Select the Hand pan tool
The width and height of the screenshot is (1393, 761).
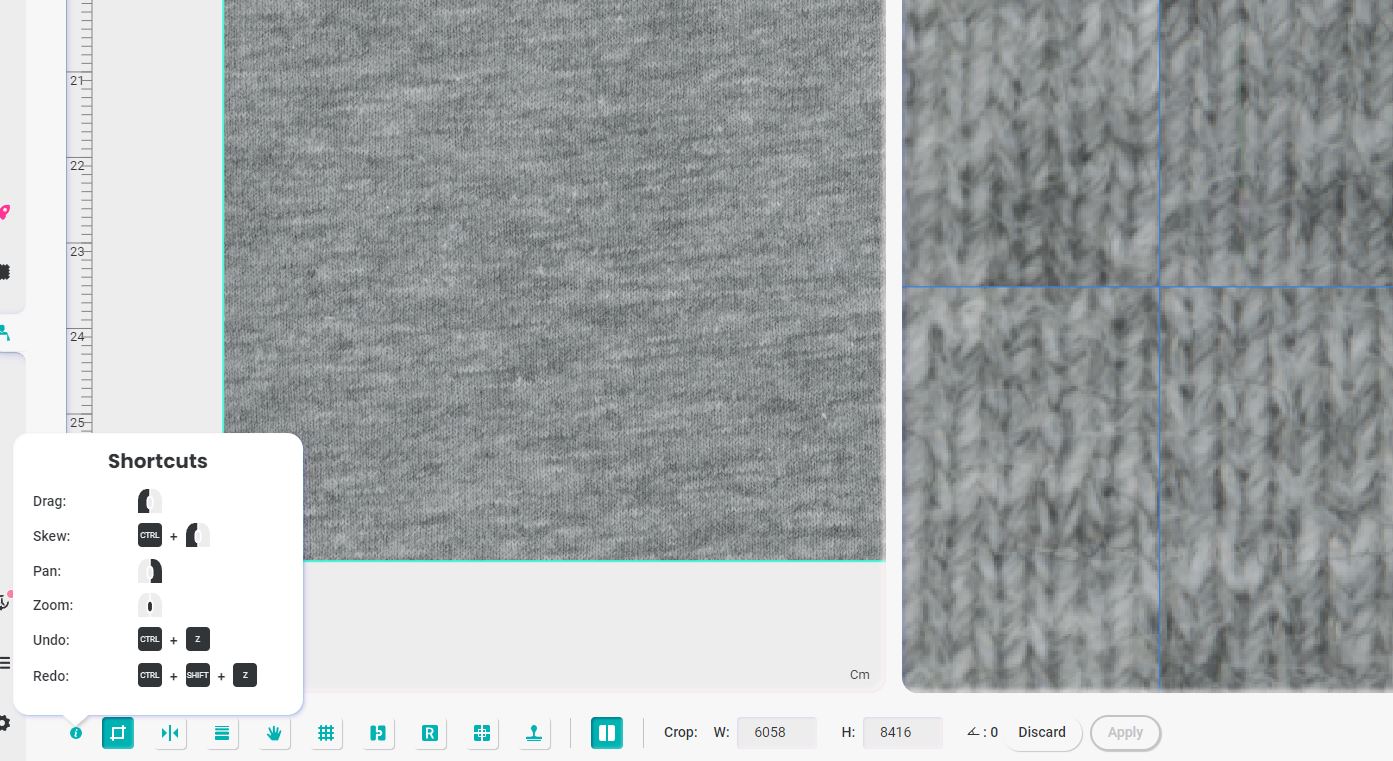[274, 733]
